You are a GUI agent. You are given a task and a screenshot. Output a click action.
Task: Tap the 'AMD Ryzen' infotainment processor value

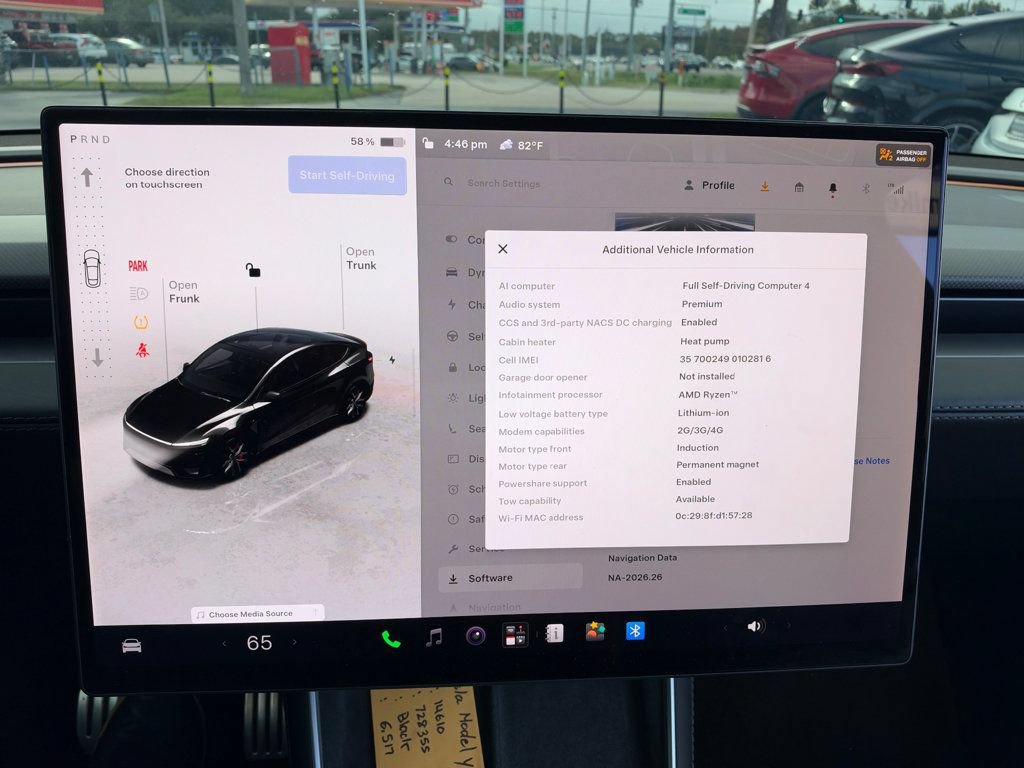(708, 394)
